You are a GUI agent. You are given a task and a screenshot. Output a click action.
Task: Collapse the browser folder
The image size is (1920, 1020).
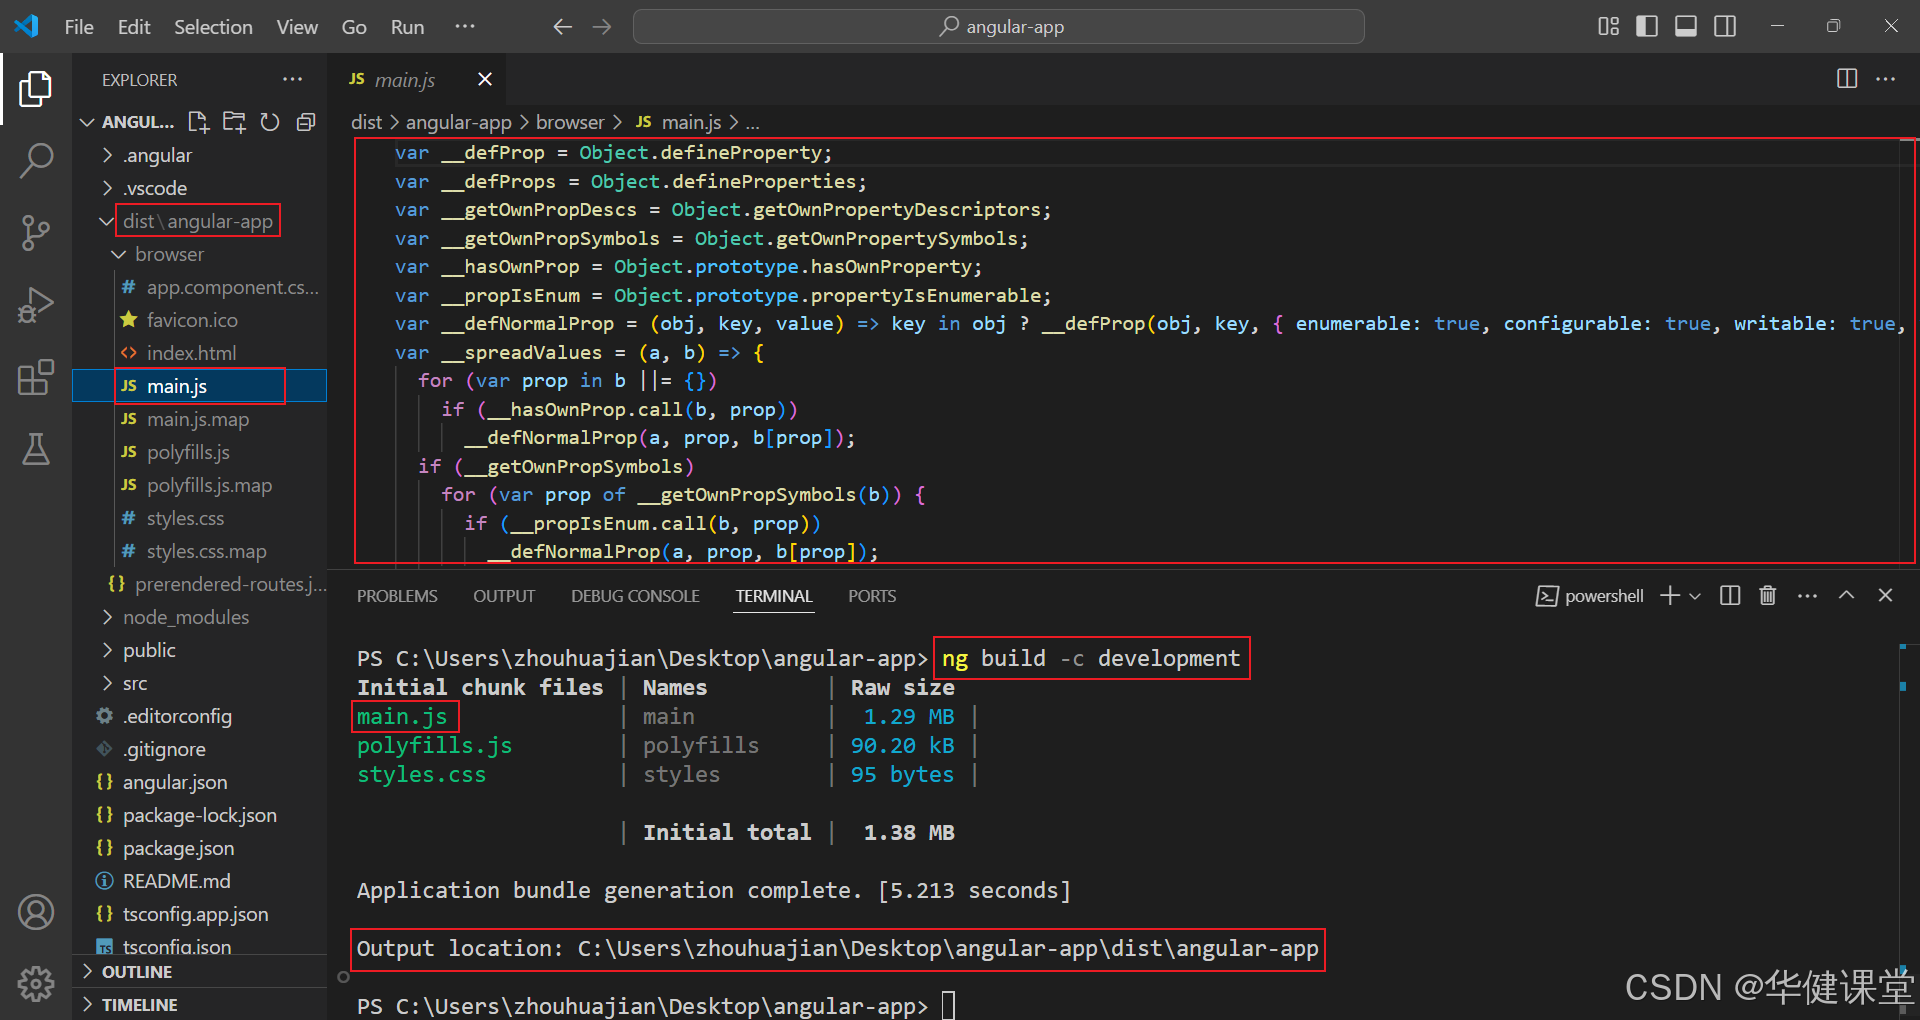200,254
